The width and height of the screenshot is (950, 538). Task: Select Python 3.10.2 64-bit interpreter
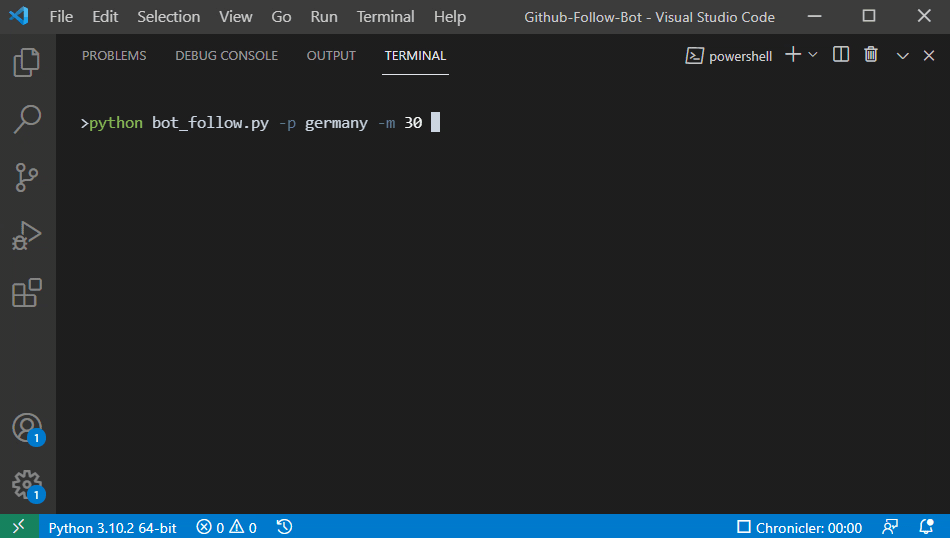(x=112, y=528)
